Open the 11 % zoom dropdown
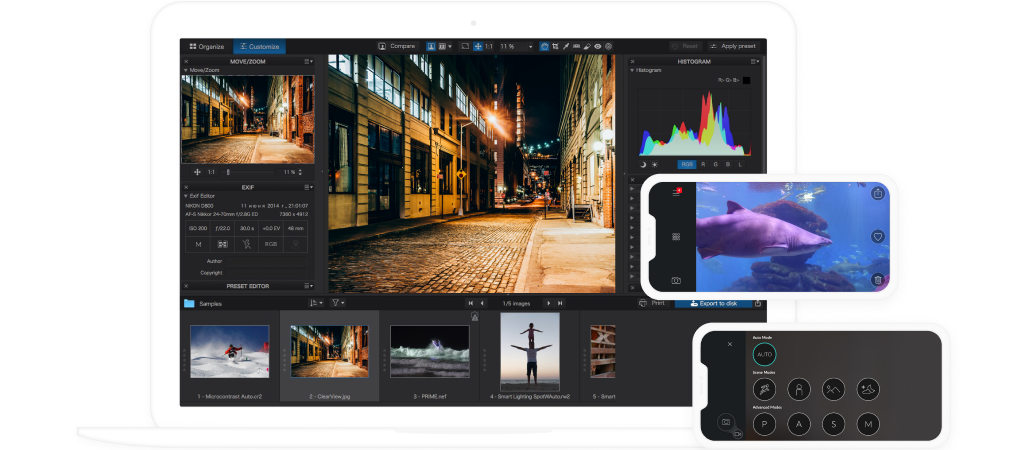This screenshot has height=450, width=1018. coord(516,47)
